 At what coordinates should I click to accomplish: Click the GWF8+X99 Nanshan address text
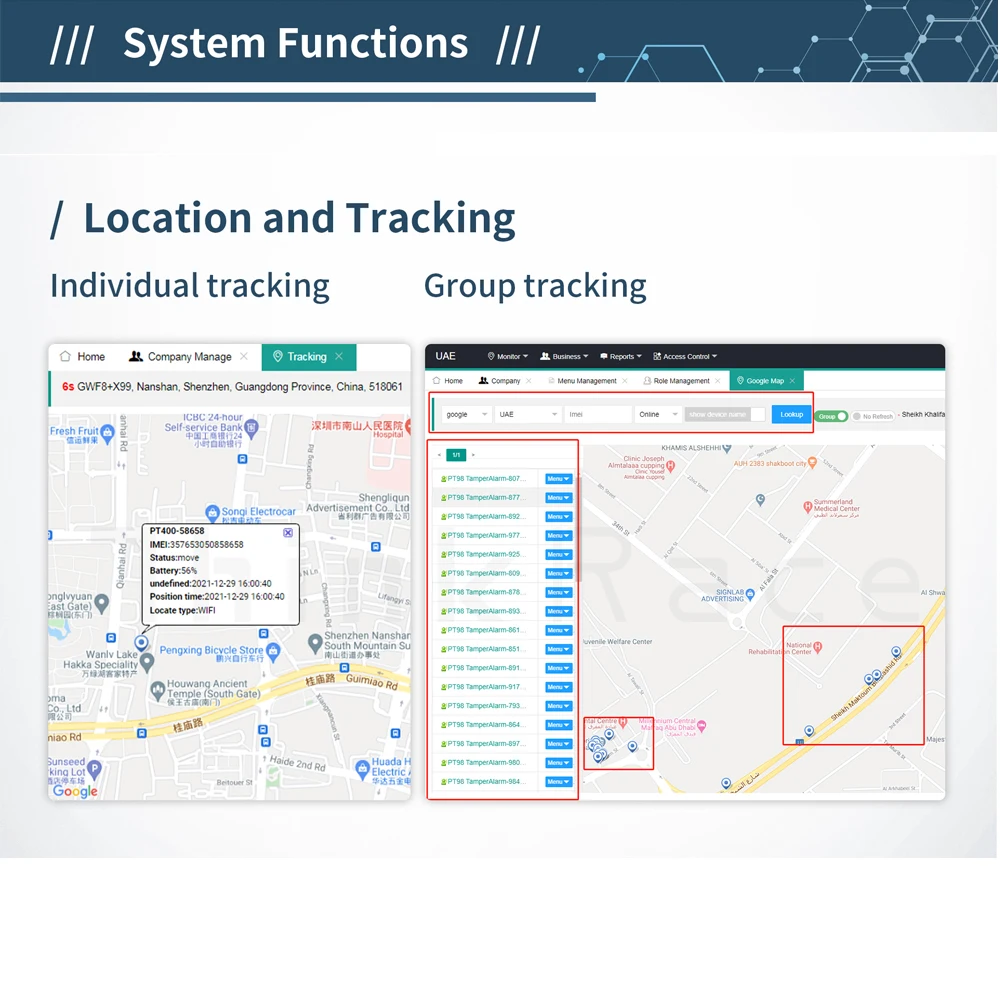tap(240, 386)
